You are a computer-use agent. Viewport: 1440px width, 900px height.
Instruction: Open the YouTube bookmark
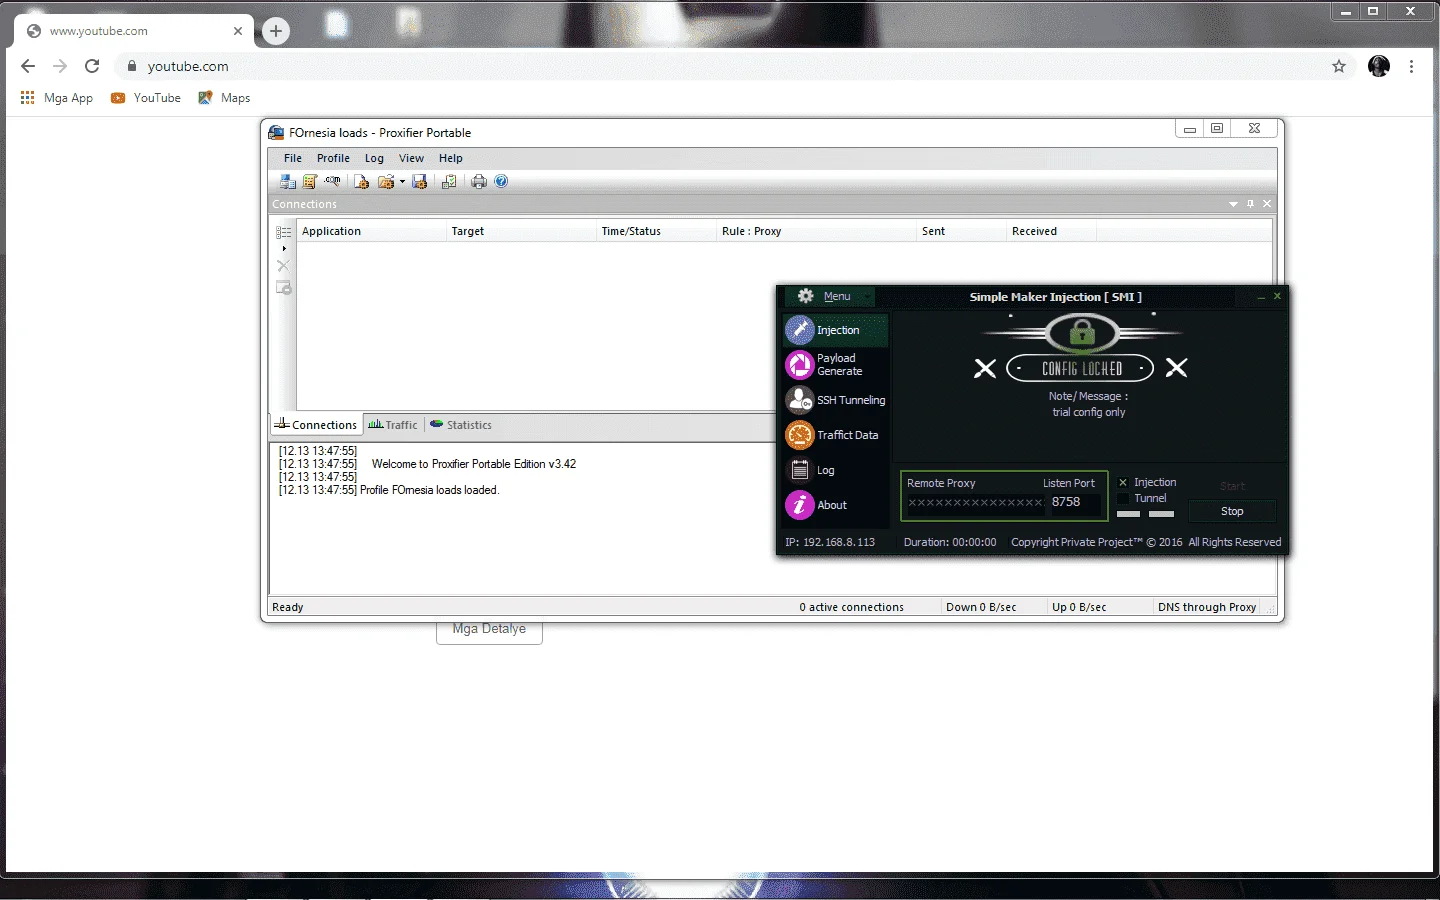coord(146,98)
